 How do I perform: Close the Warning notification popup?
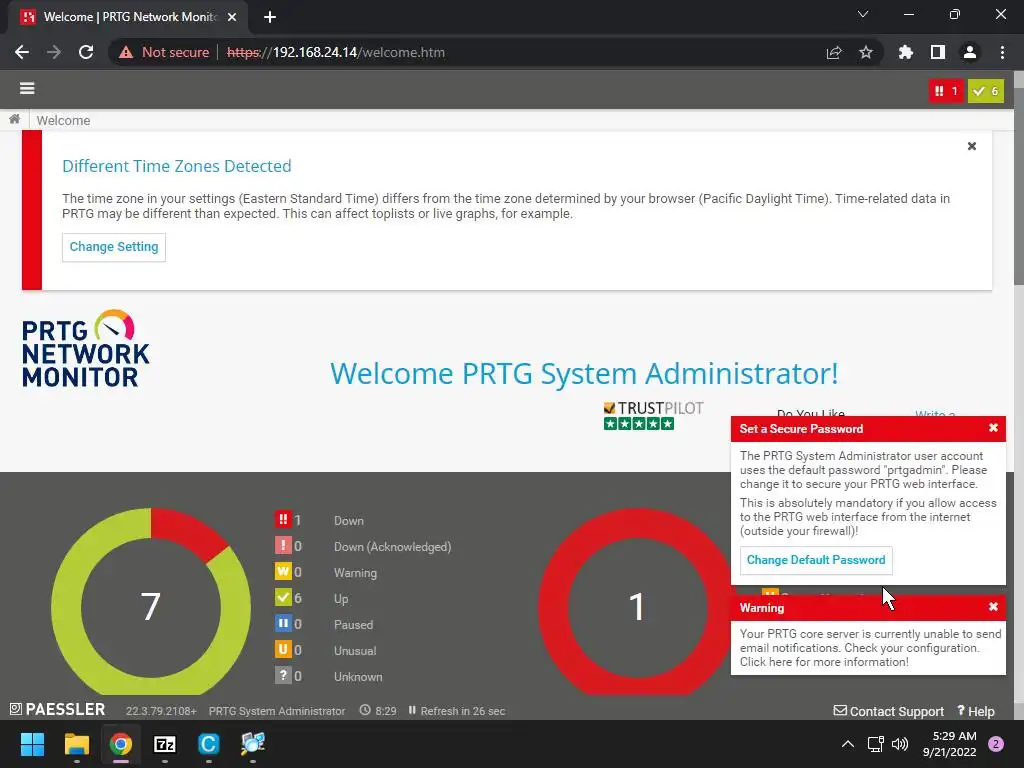click(x=993, y=607)
